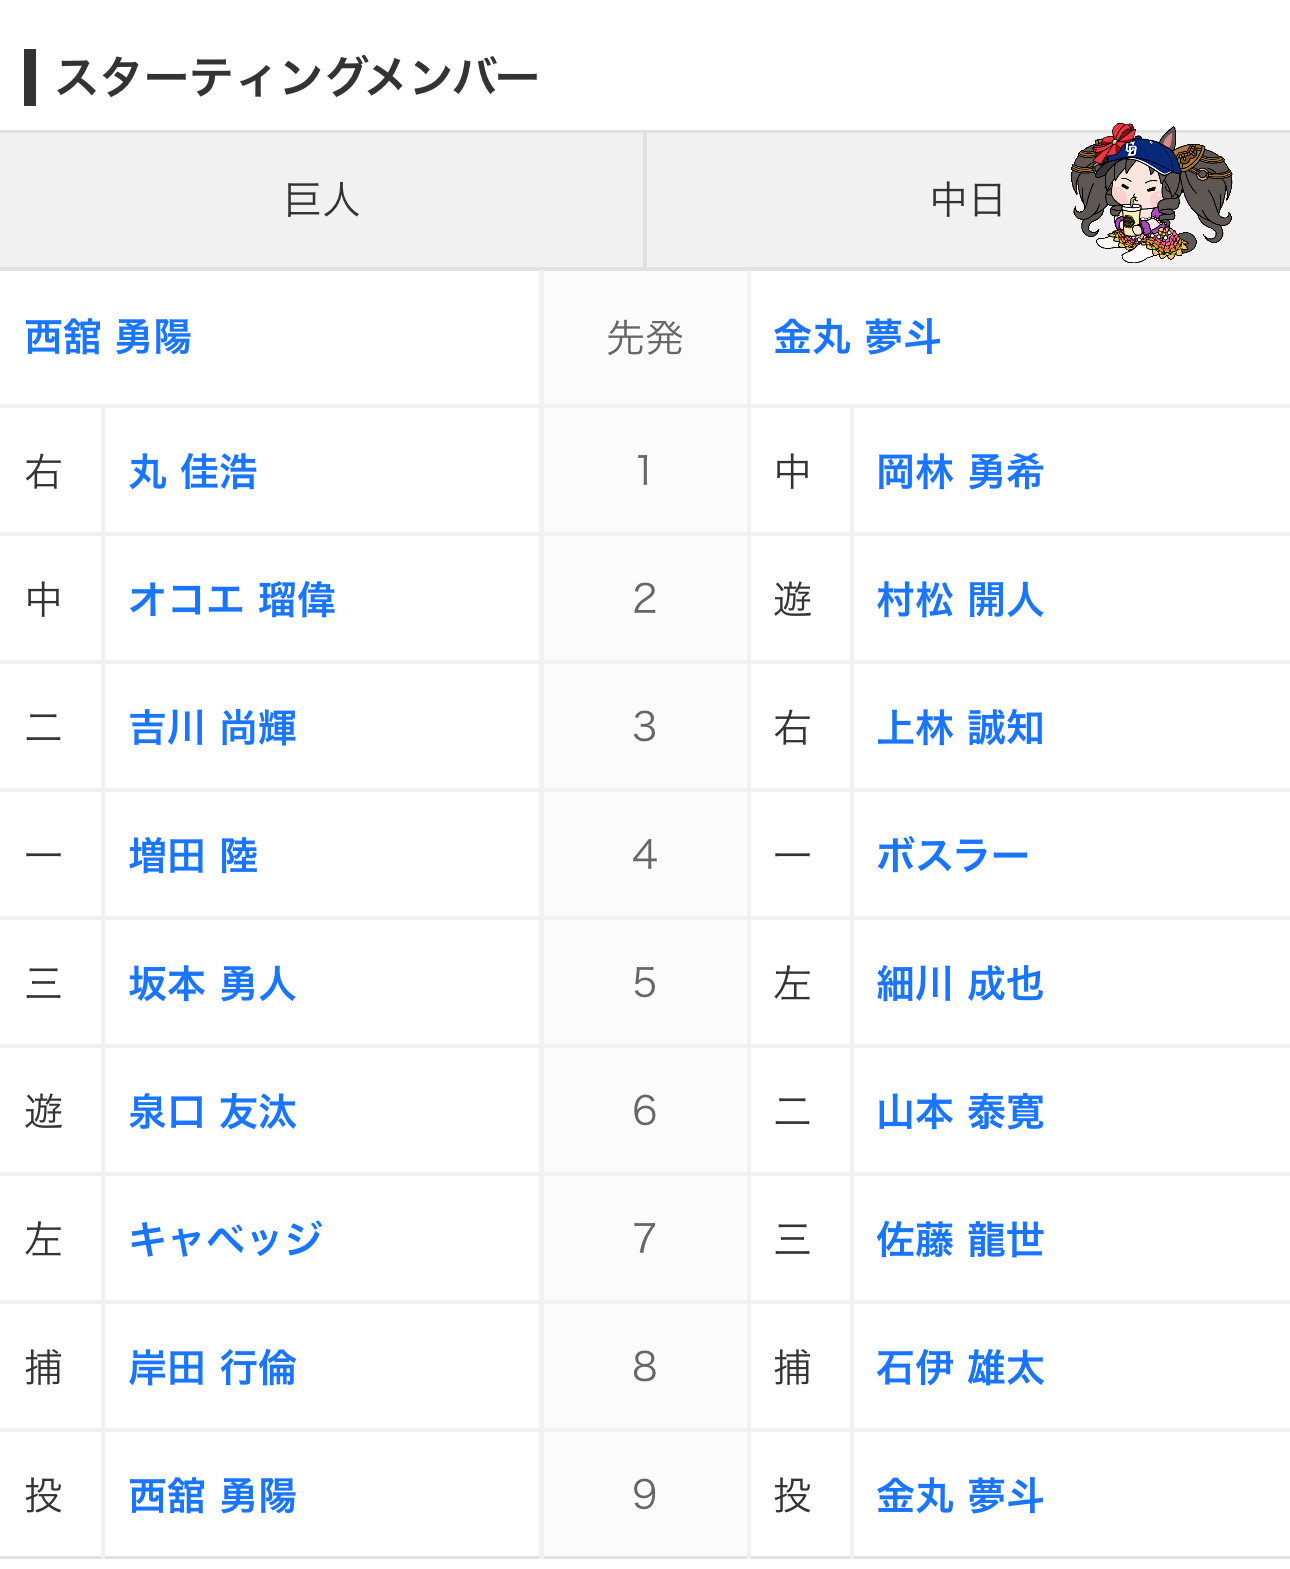The height and width of the screenshot is (1569, 1290).
Task: Open 泉口 友汰 player link
Action: [x=212, y=1112]
